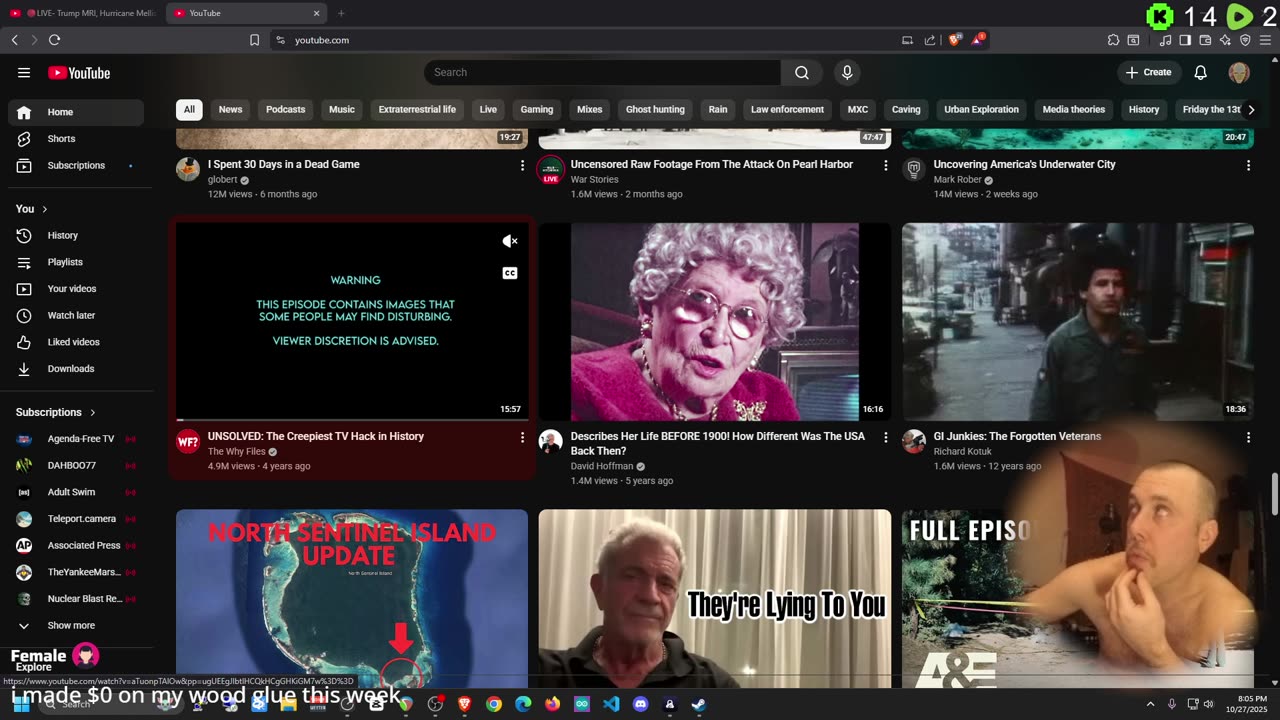This screenshot has height=720, width=1280.
Task: Toggle captions on the video preview
Action: pyautogui.click(x=510, y=273)
